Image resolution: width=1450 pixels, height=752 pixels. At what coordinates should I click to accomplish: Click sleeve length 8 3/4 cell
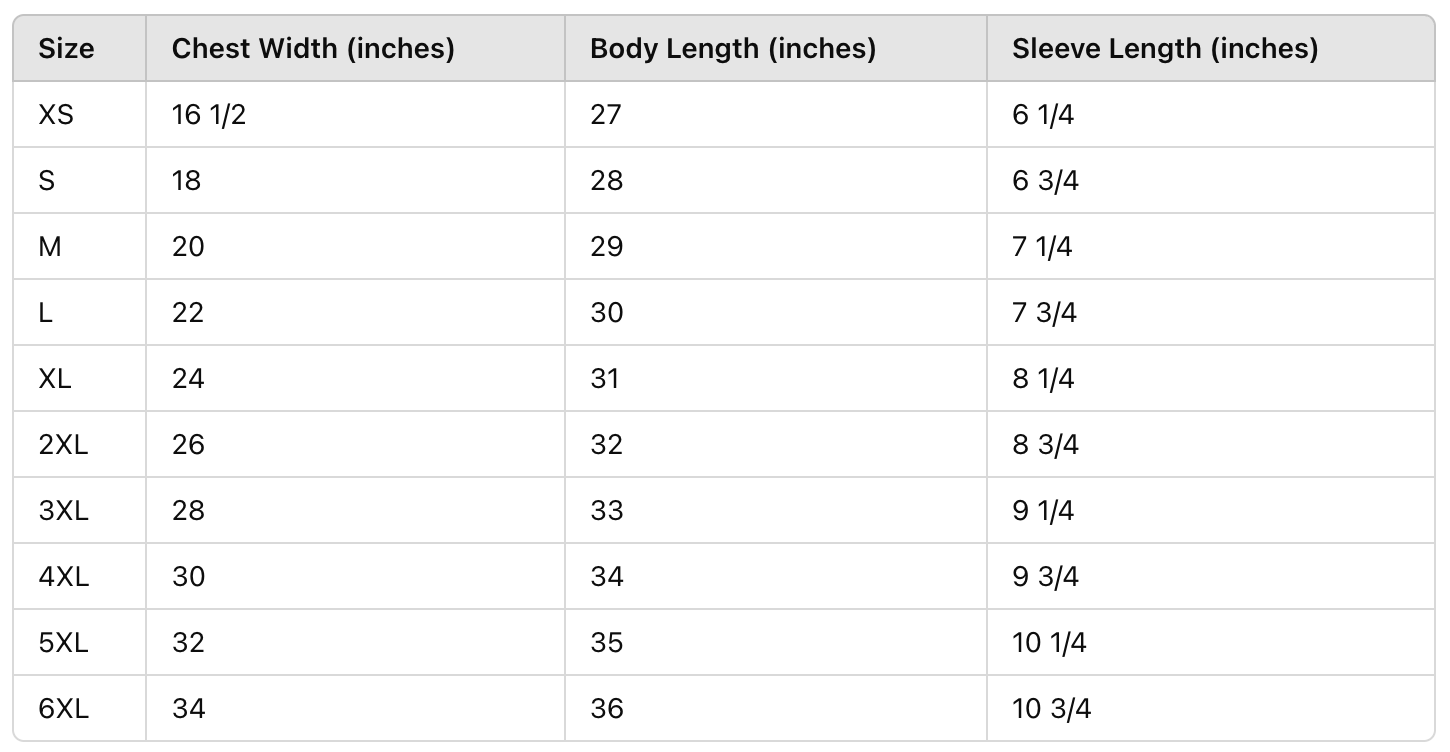1045,445
